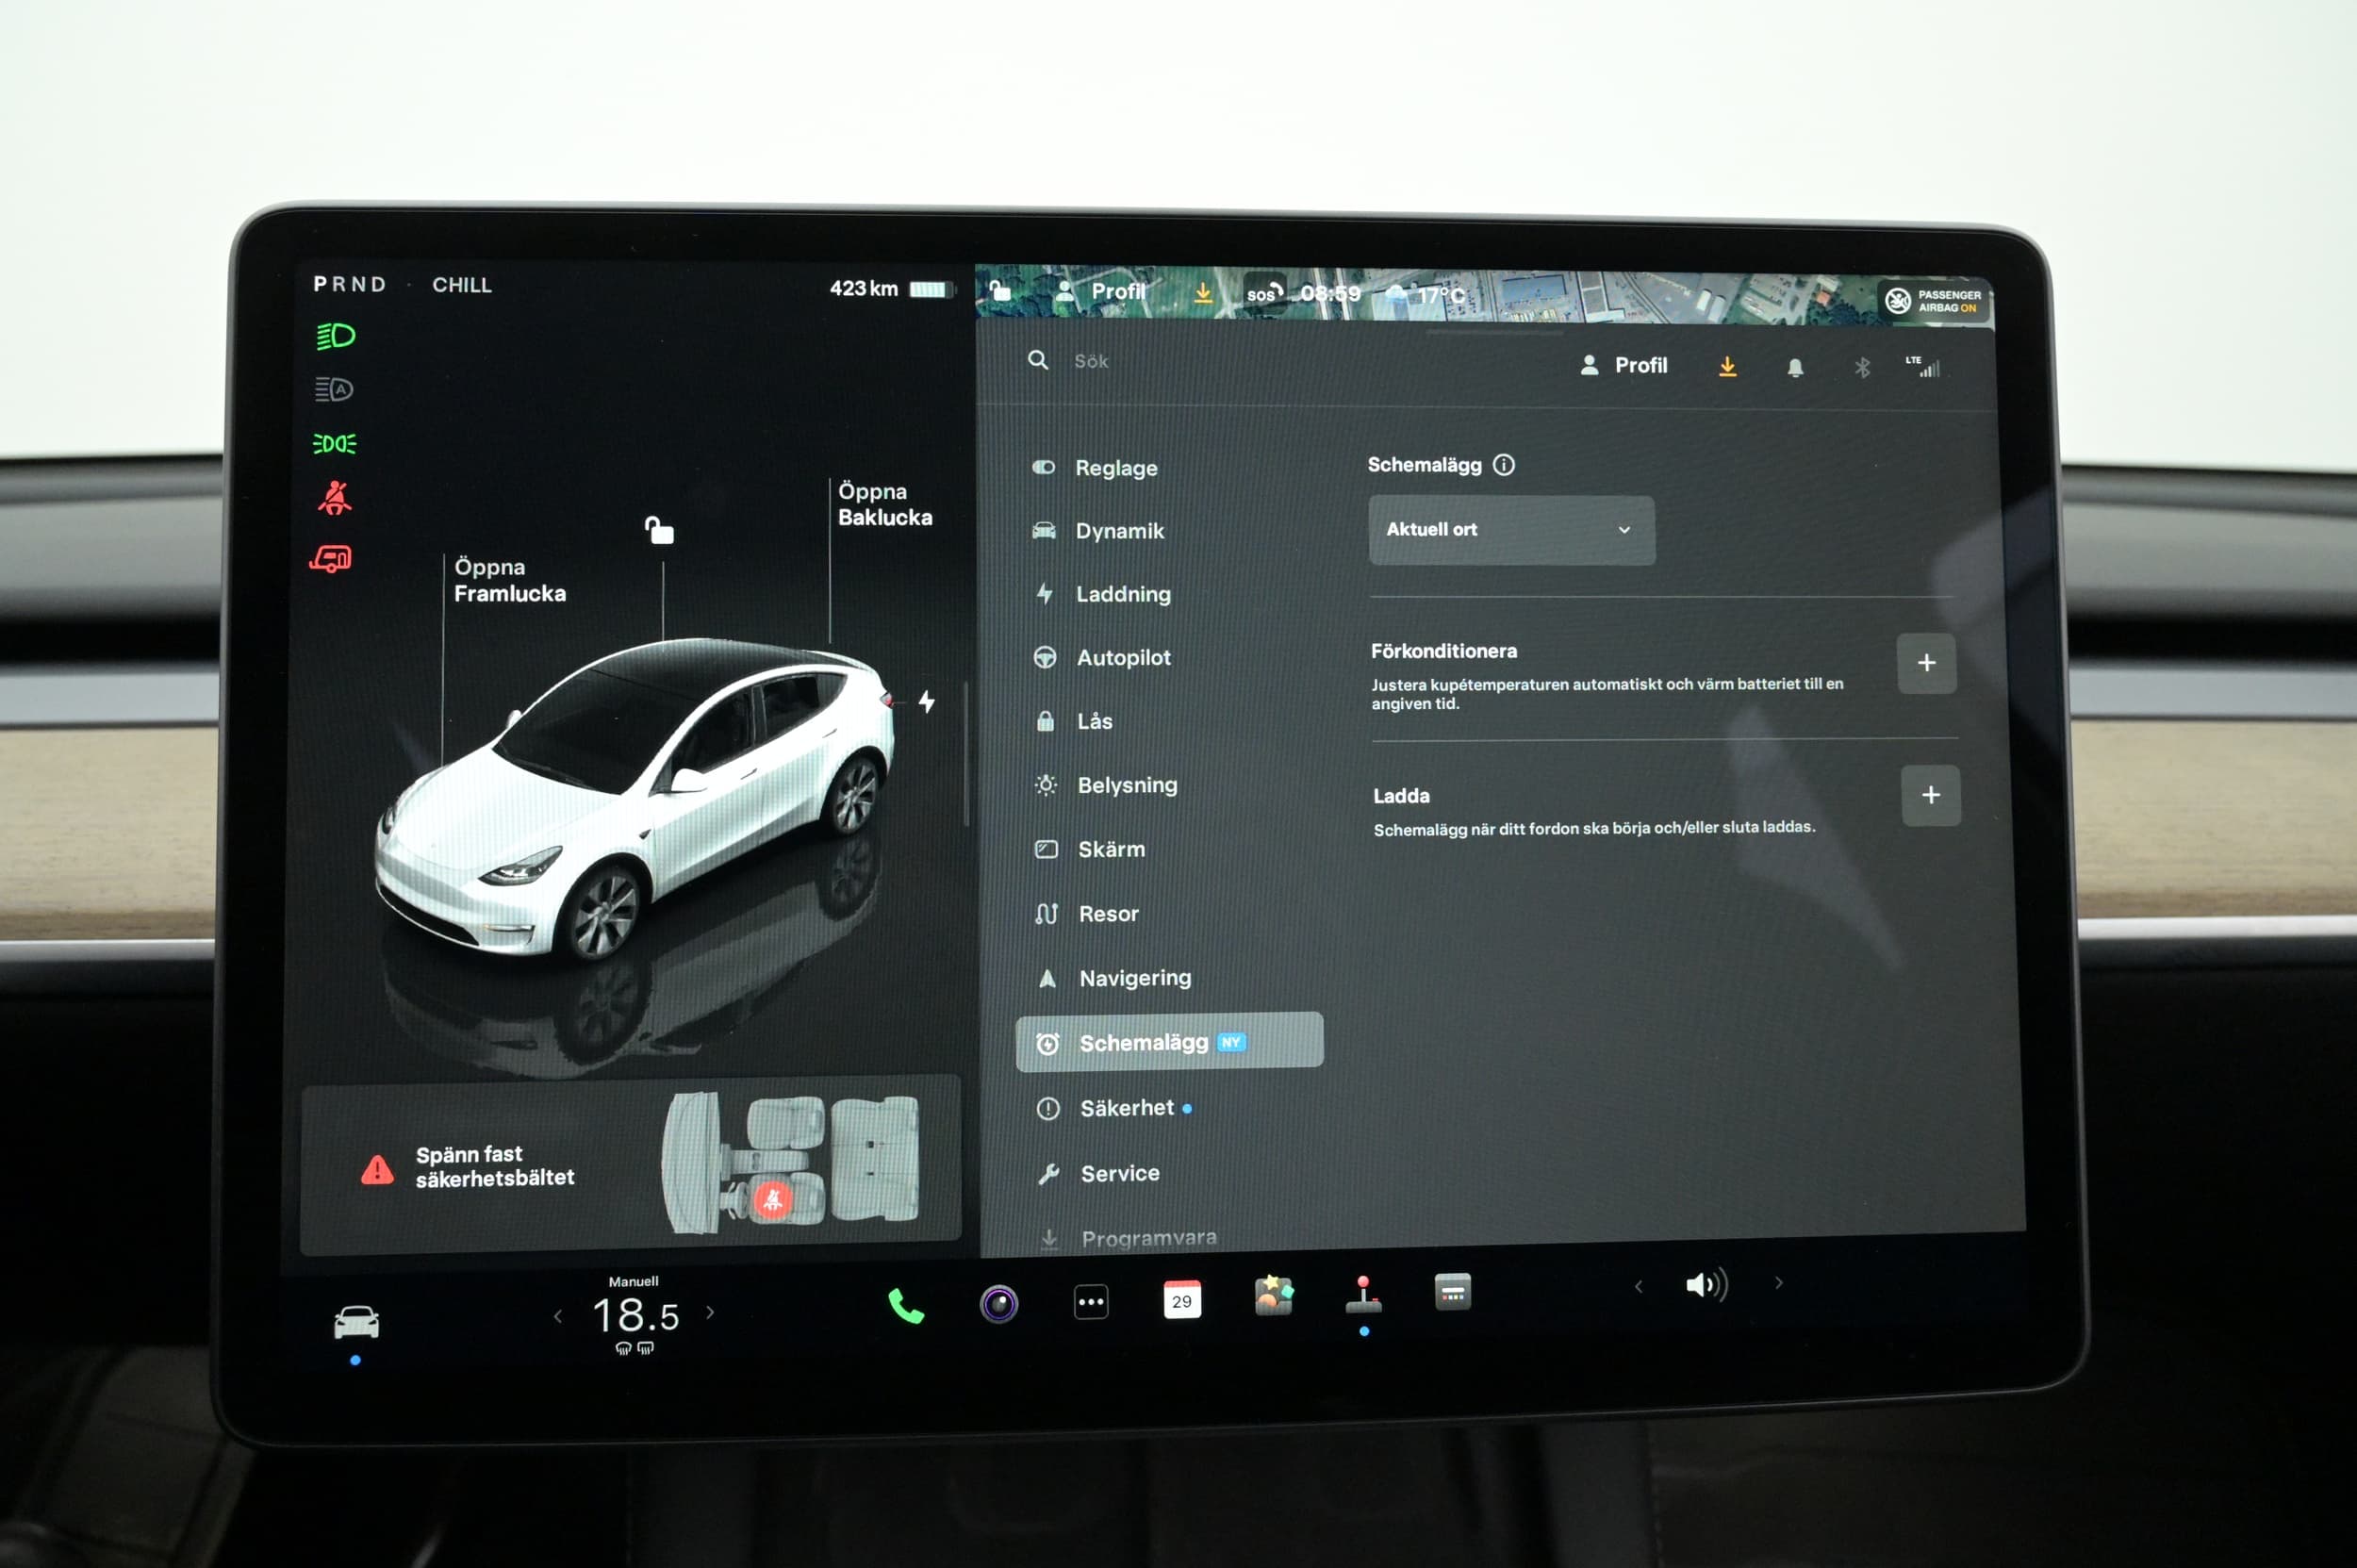The width and height of the screenshot is (2357, 1568).
Task: Open the phone app icon
Action: point(905,1306)
